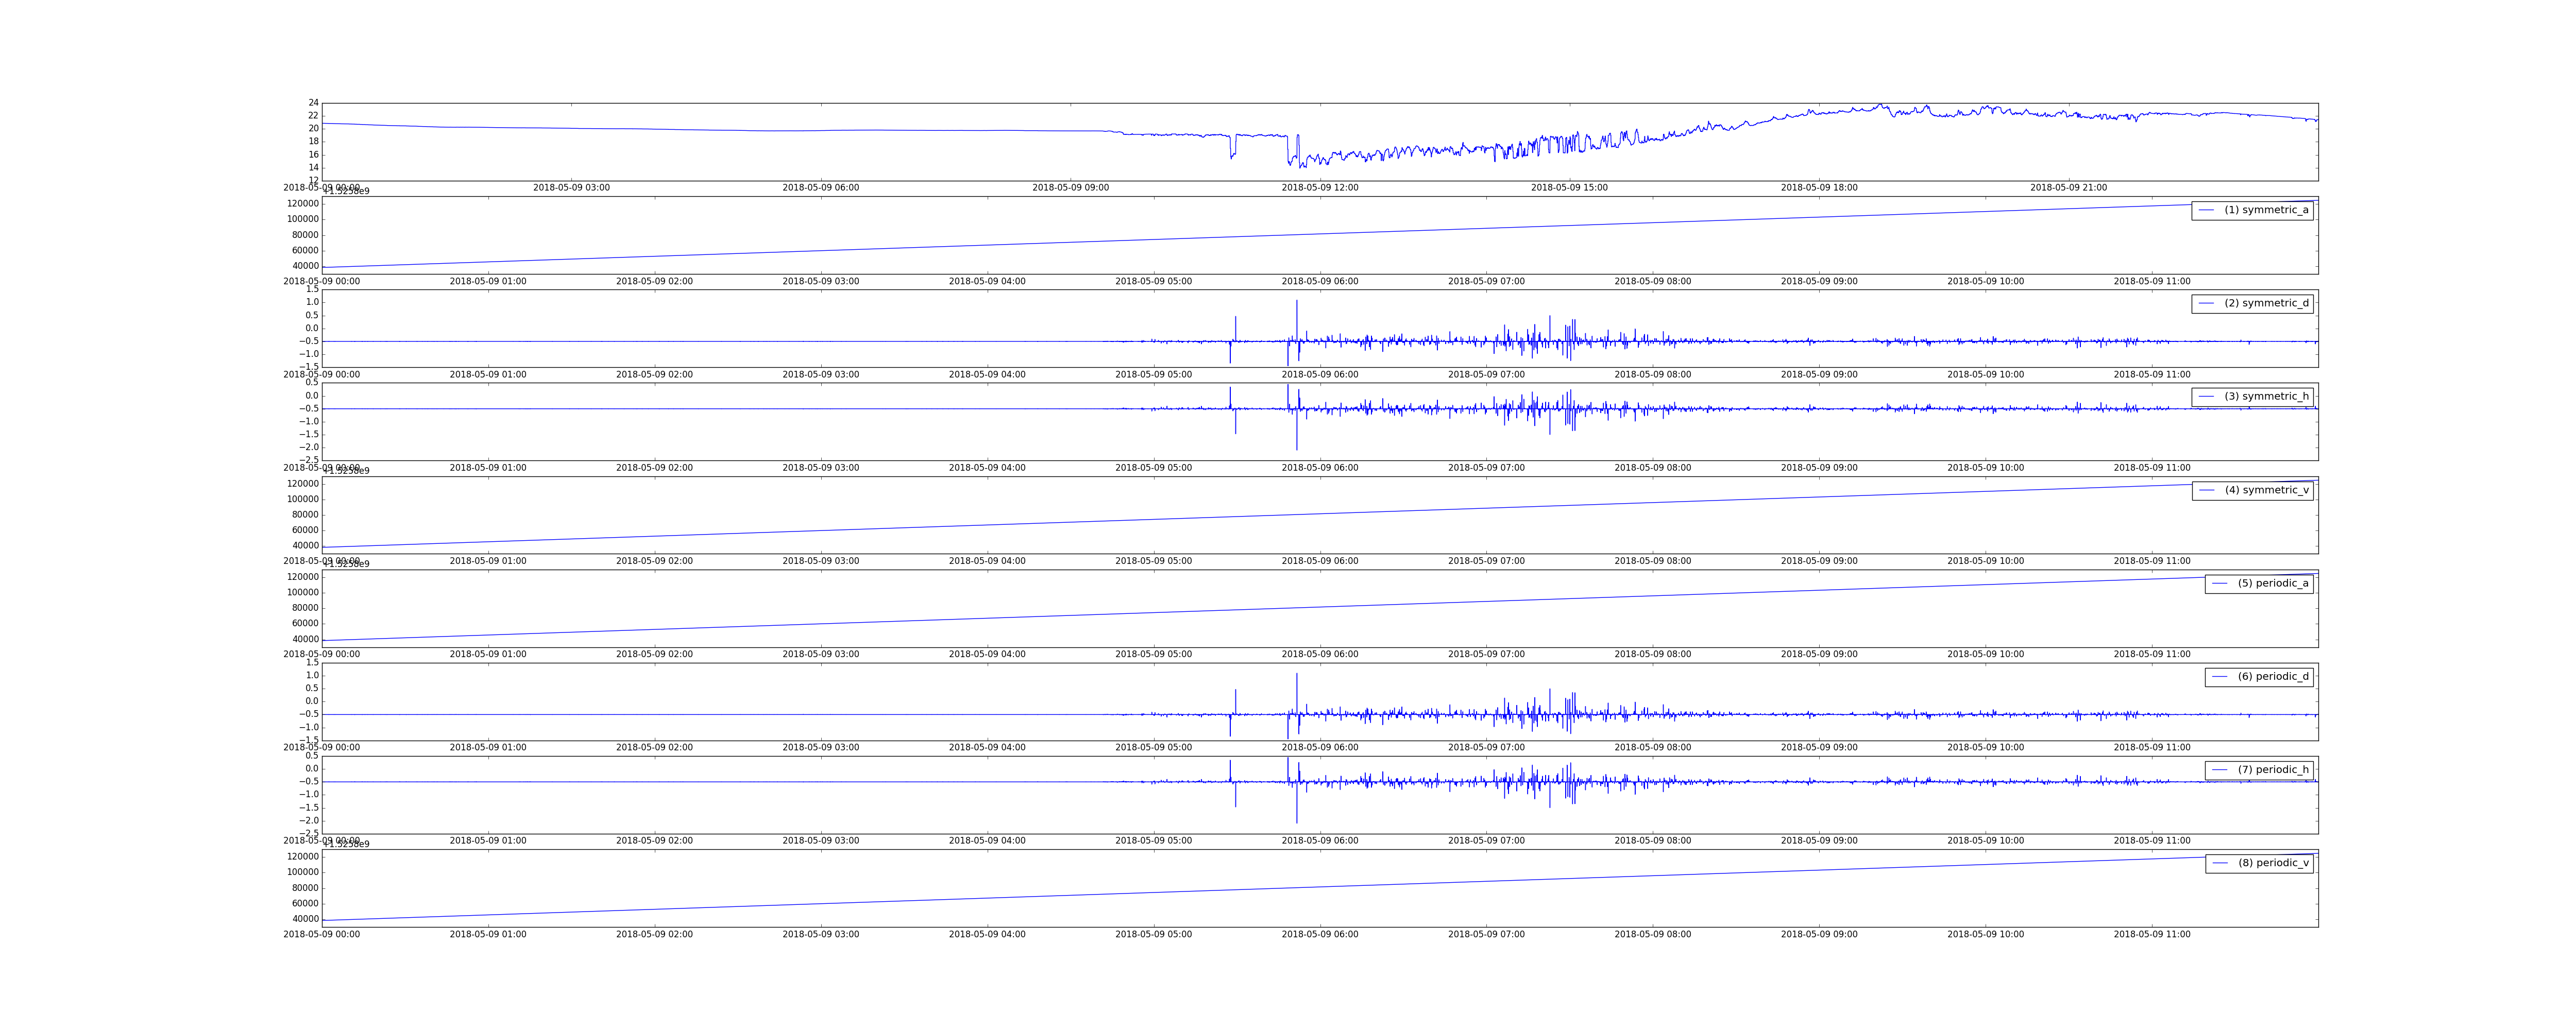Viewport: 2576px width, 1030px height.
Task: Click blue line sample in symmetric_a legend
Action: [2206, 210]
